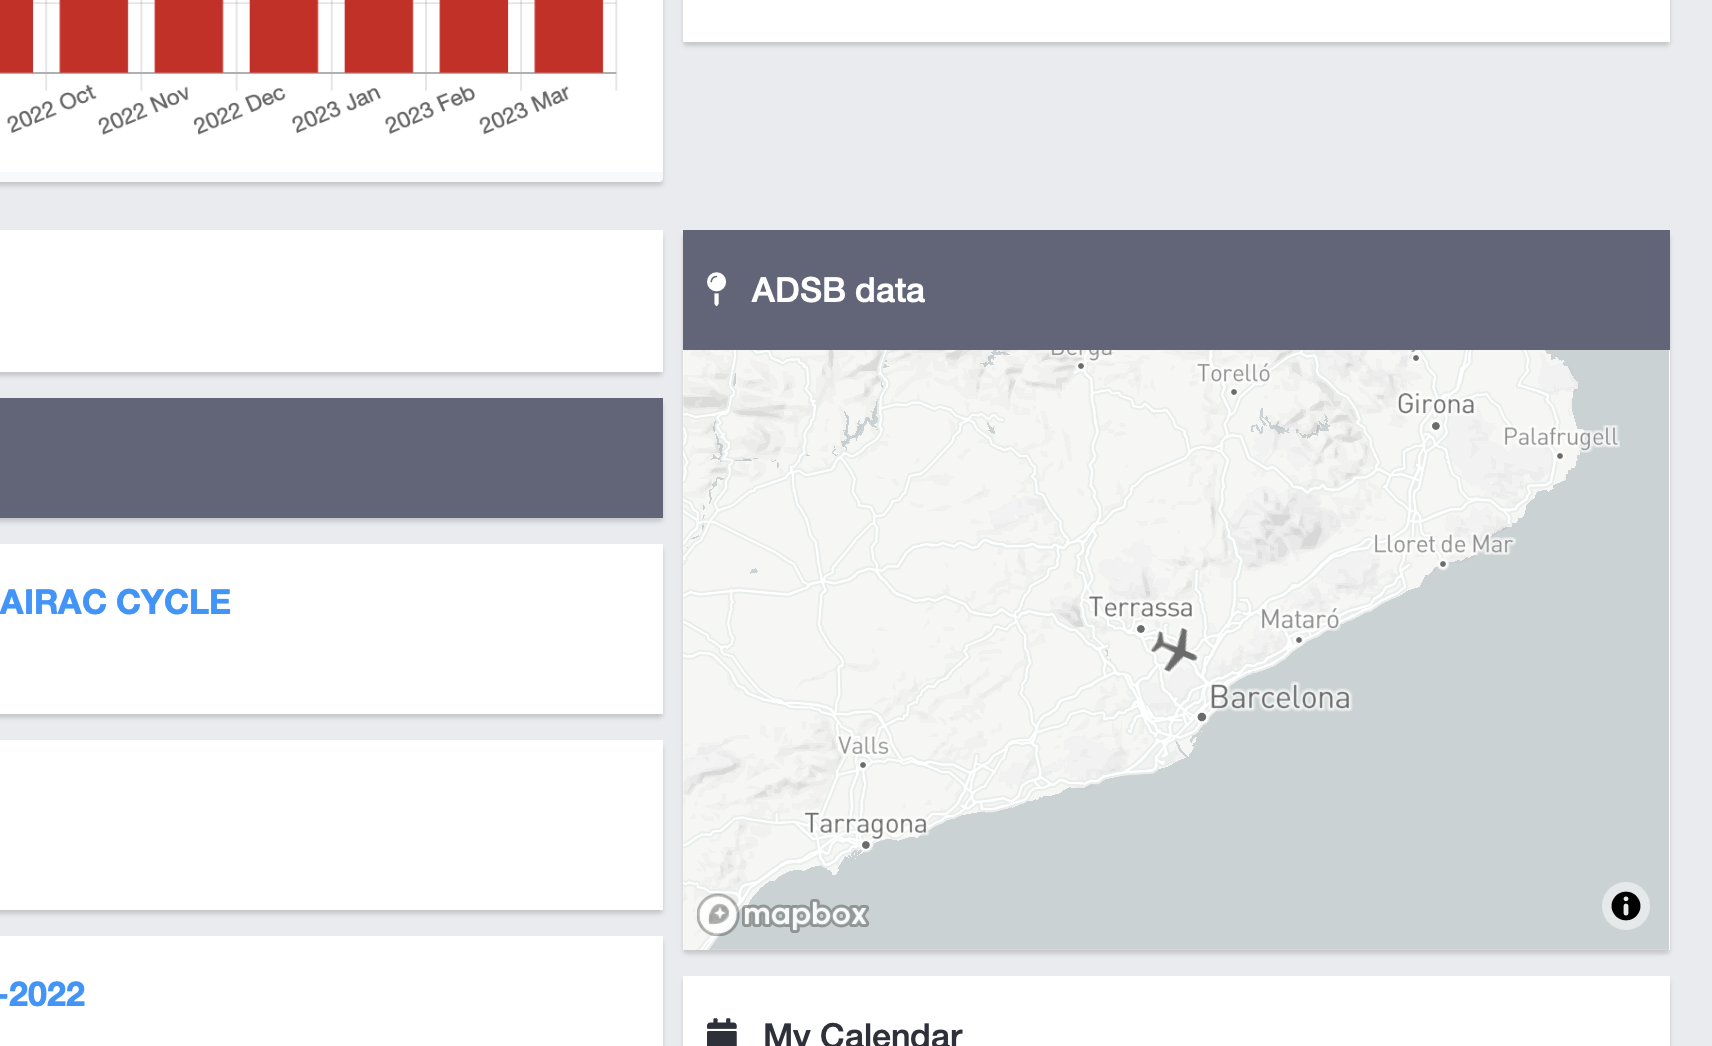
Task: Click the Barcelona label on the map
Action: [1280, 697]
